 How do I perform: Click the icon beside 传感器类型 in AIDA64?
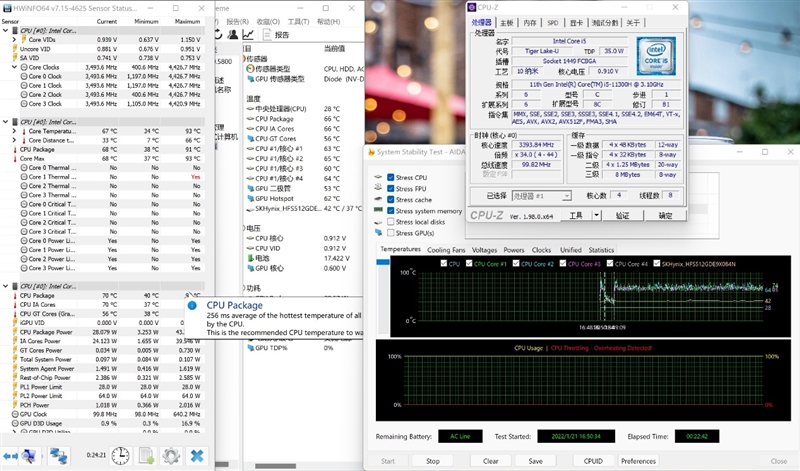[250, 69]
